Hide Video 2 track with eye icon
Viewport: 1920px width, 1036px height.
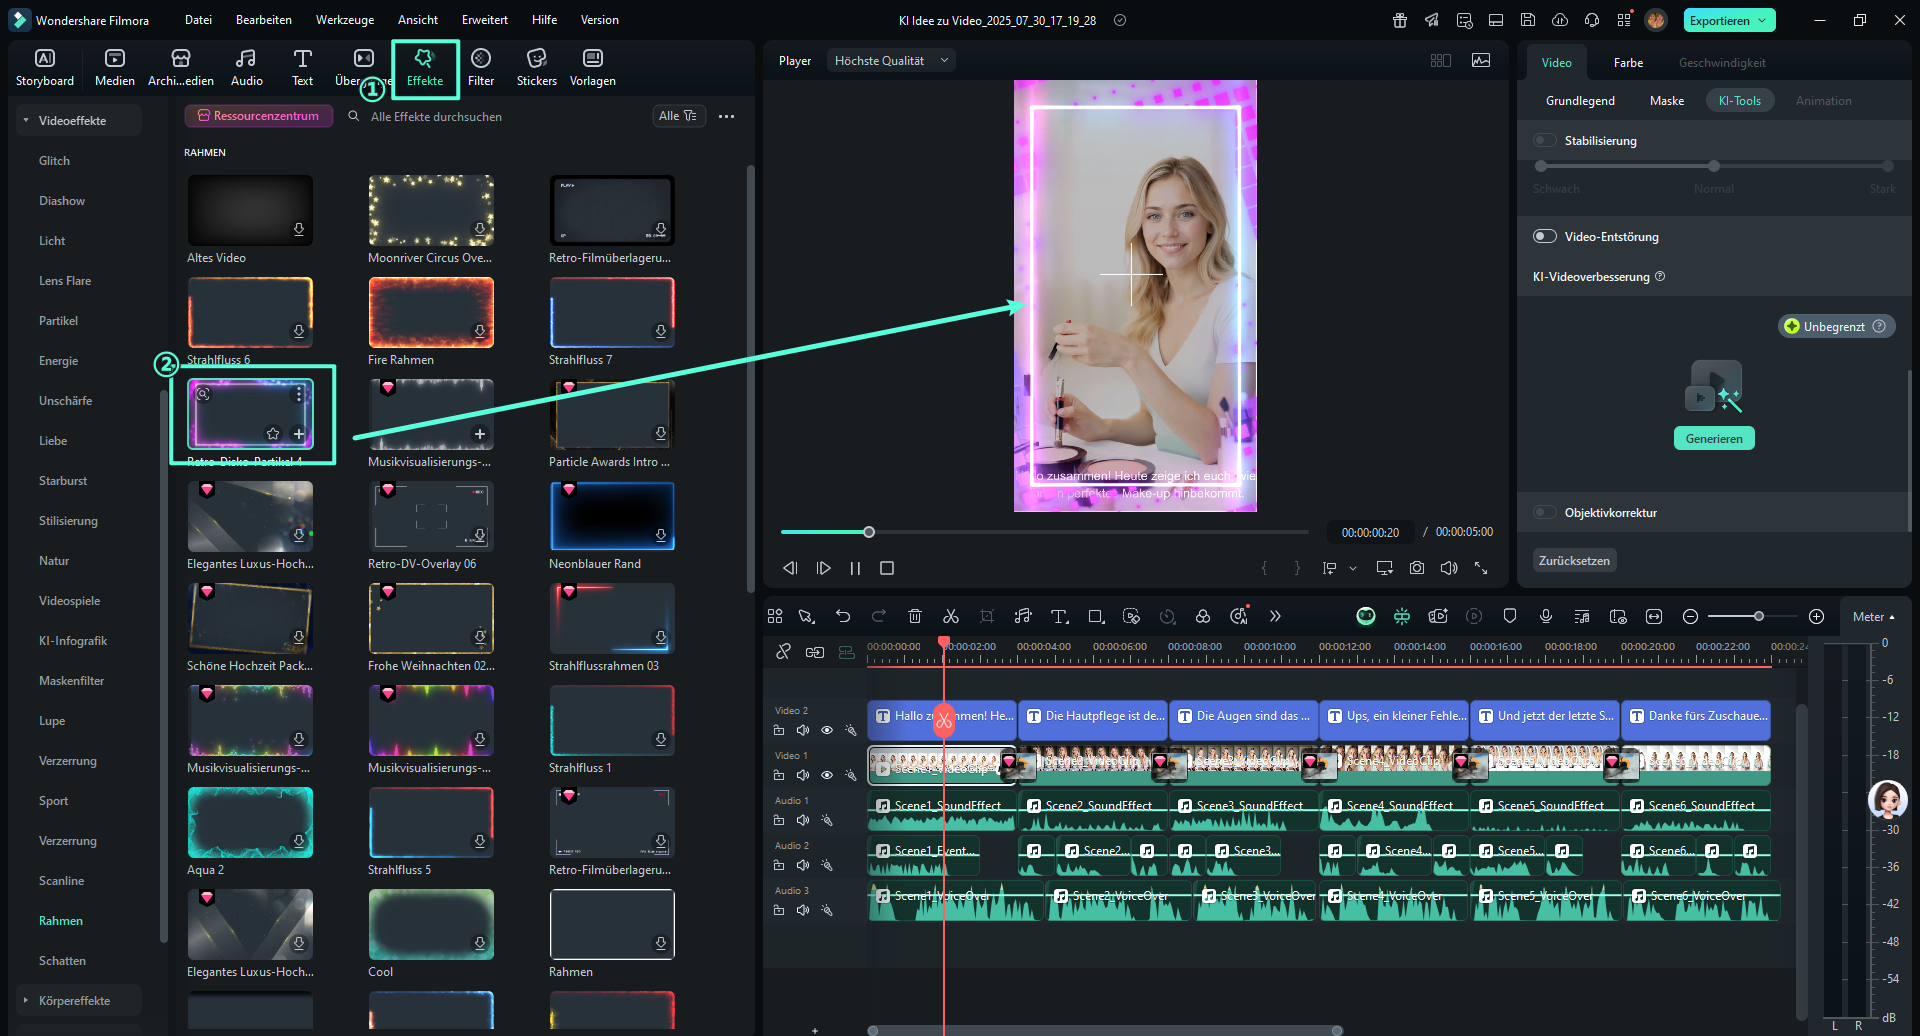827,730
